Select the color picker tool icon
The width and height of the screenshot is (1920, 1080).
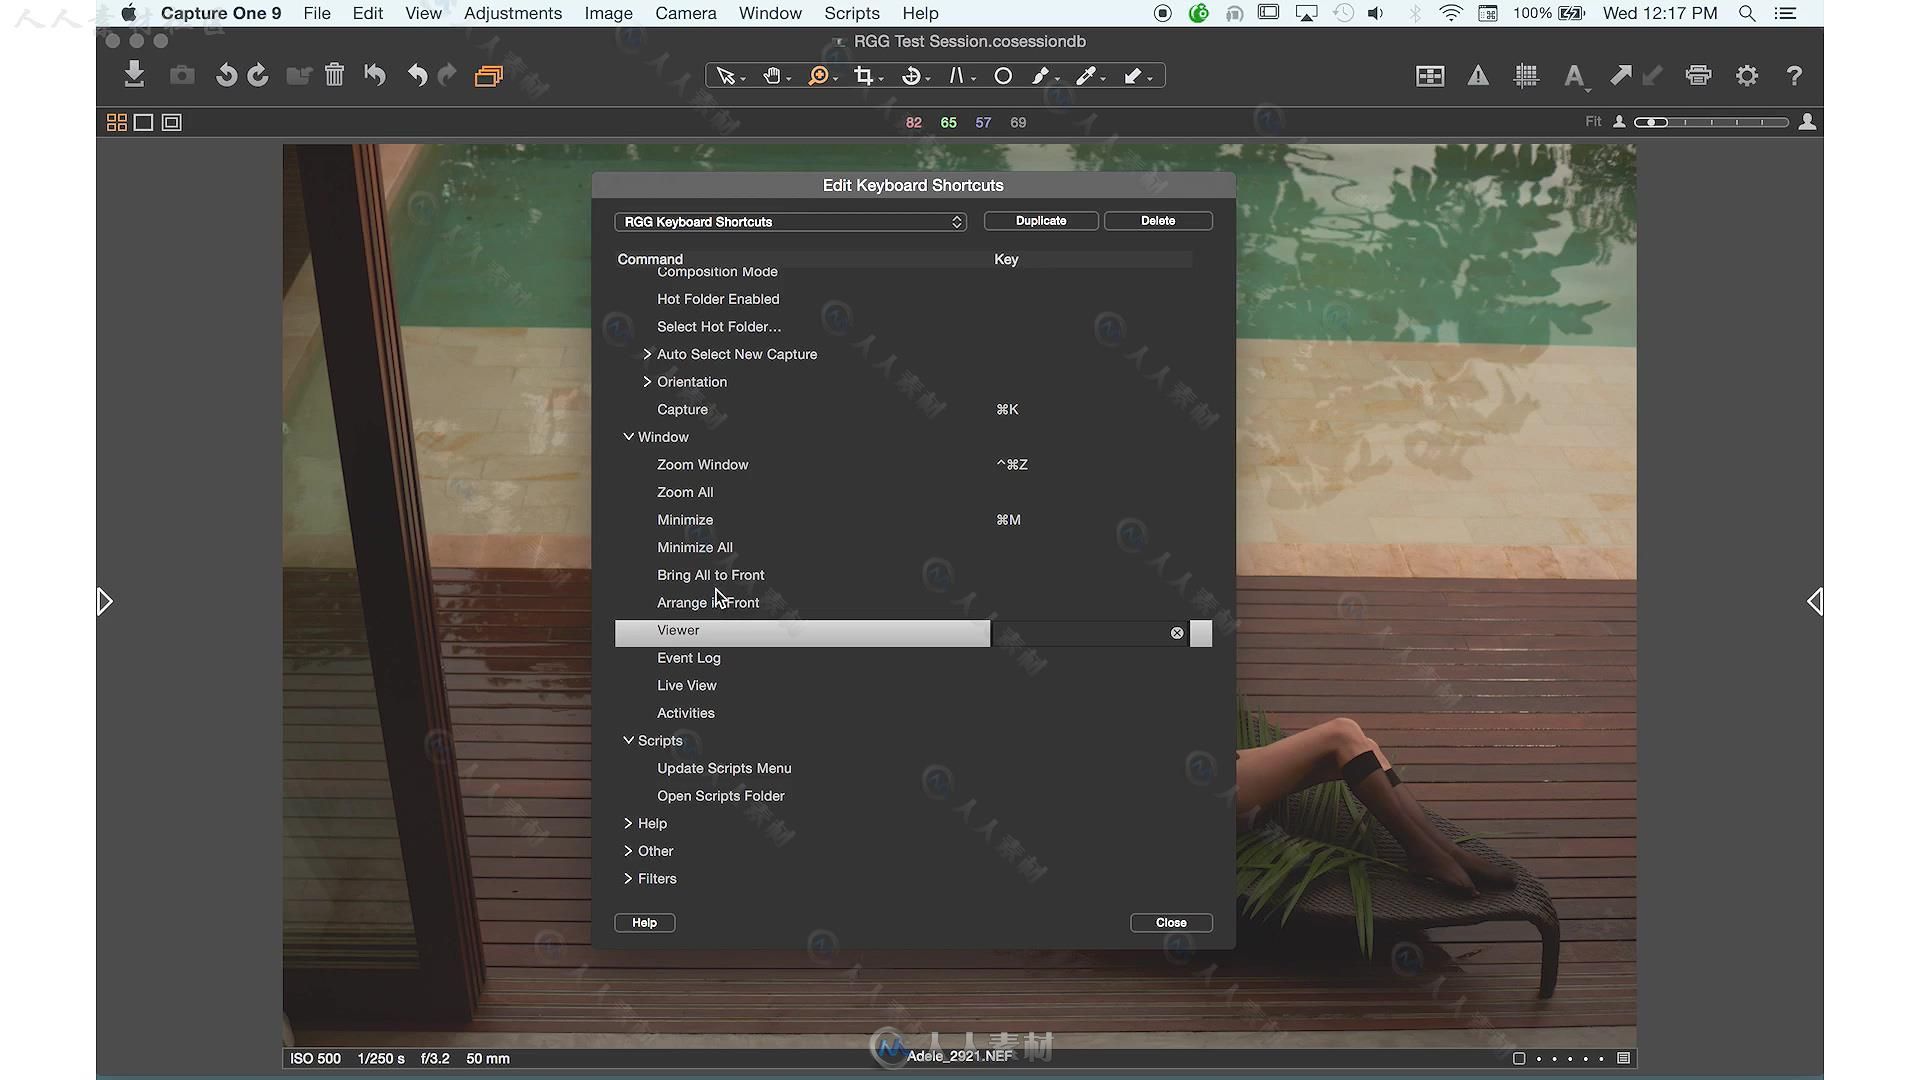[x=1085, y=75]
